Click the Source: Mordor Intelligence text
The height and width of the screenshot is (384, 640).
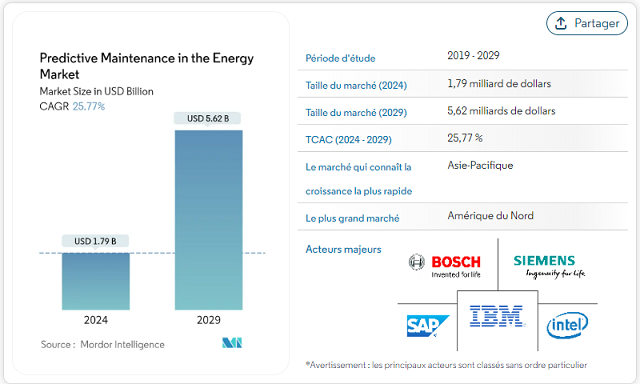[x=102, y=344]
